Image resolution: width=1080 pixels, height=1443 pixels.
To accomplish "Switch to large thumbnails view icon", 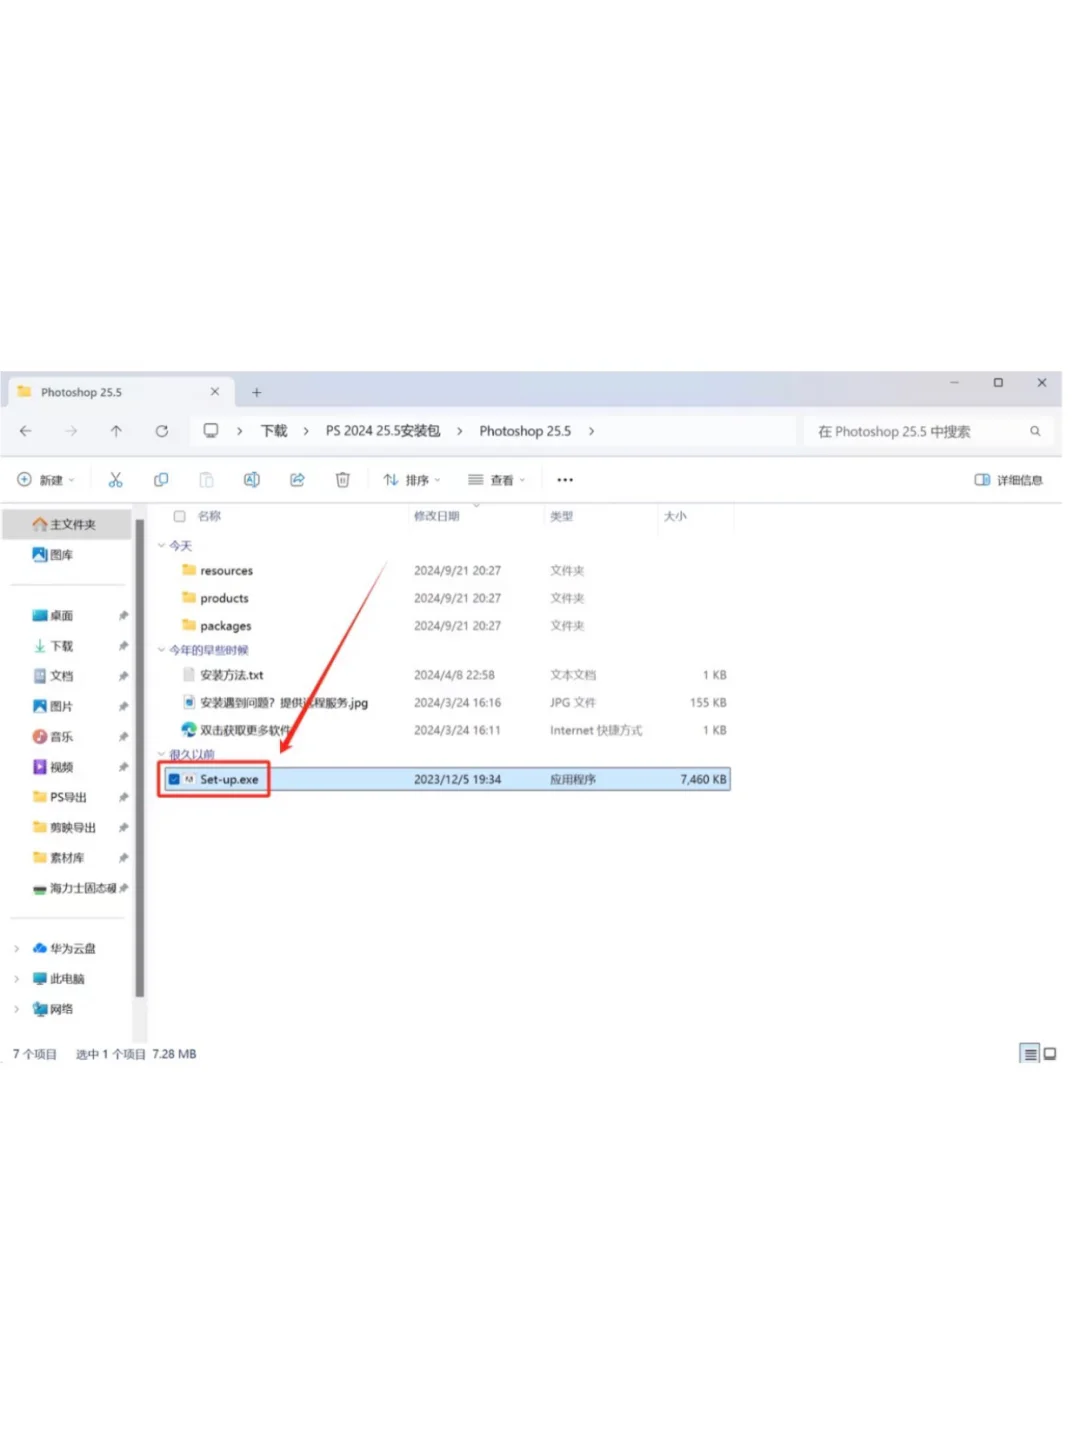I will (x=1050, y=1054).
